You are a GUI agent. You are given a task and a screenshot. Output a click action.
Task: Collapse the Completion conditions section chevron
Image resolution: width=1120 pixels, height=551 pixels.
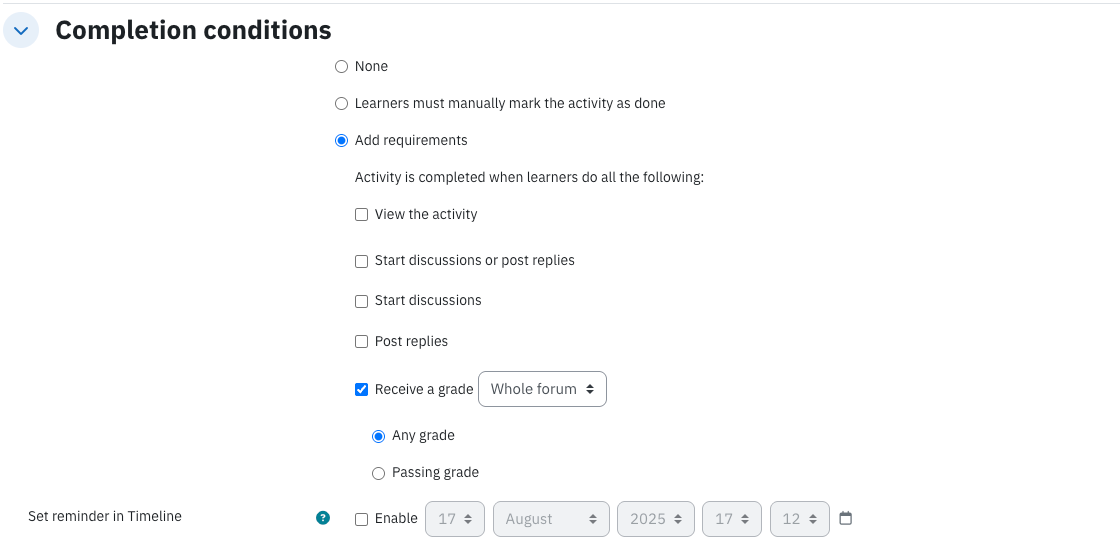point(21,31)
